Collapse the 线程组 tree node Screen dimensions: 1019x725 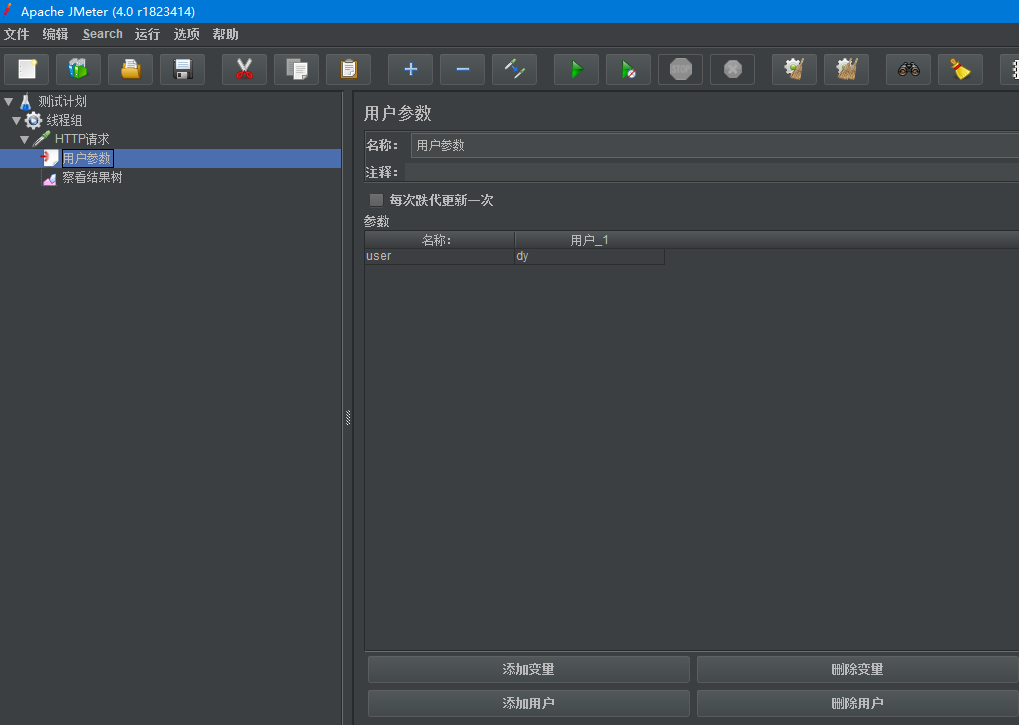pos(16,120)
